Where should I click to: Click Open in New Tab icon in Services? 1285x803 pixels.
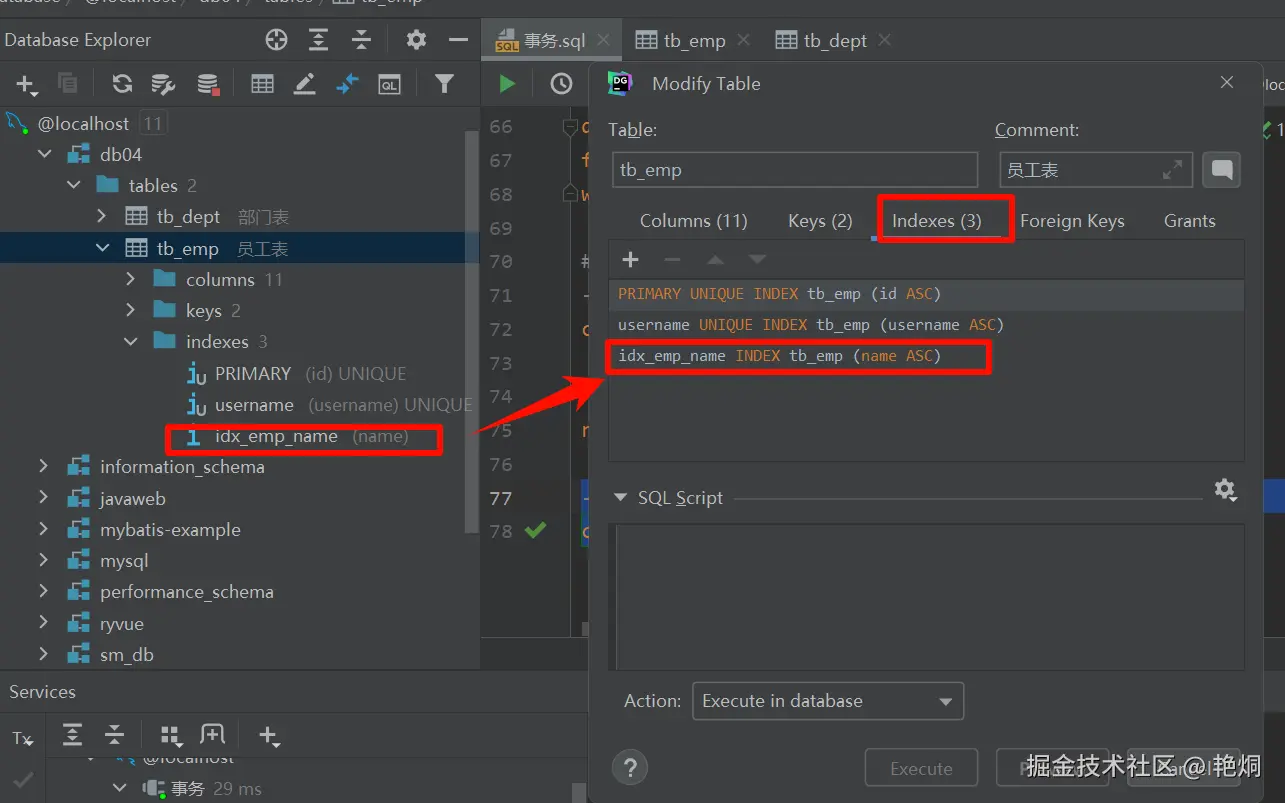pos(212,735)
